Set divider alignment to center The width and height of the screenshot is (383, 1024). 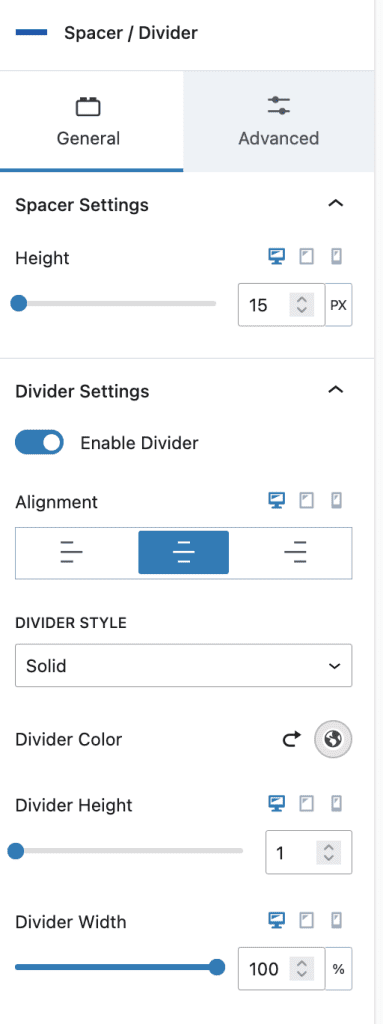(x=184, y=552)
